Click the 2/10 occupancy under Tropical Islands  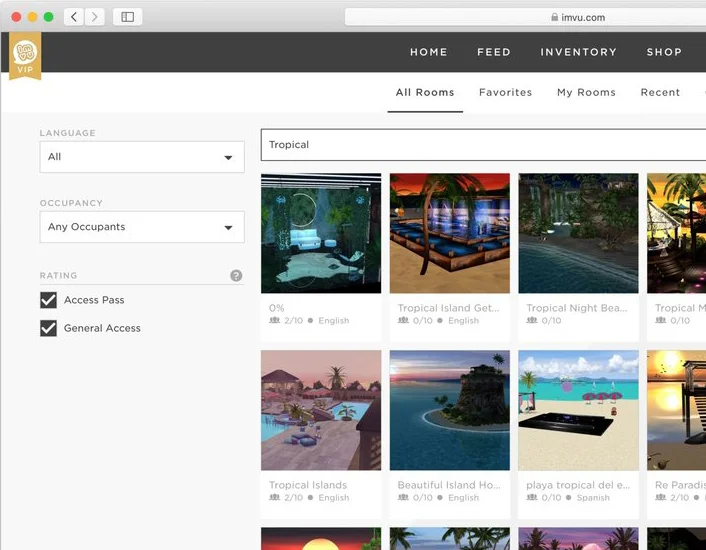[294, 497]
